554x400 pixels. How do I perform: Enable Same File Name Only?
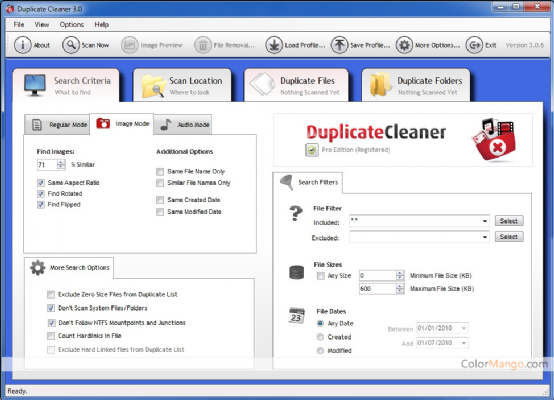(160, 172)
